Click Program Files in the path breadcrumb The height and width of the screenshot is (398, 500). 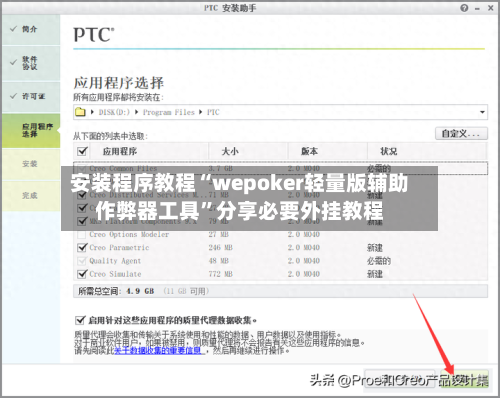169,112
